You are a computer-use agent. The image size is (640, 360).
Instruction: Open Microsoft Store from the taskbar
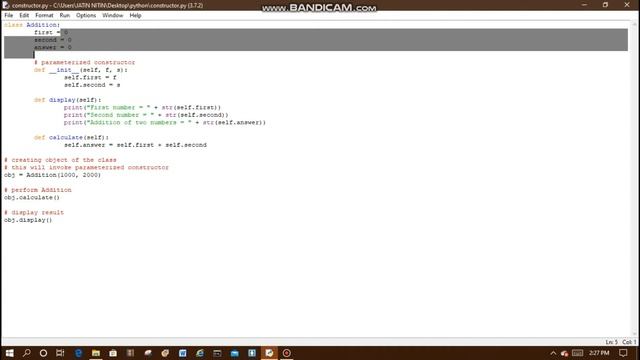(x=113, y=353)
